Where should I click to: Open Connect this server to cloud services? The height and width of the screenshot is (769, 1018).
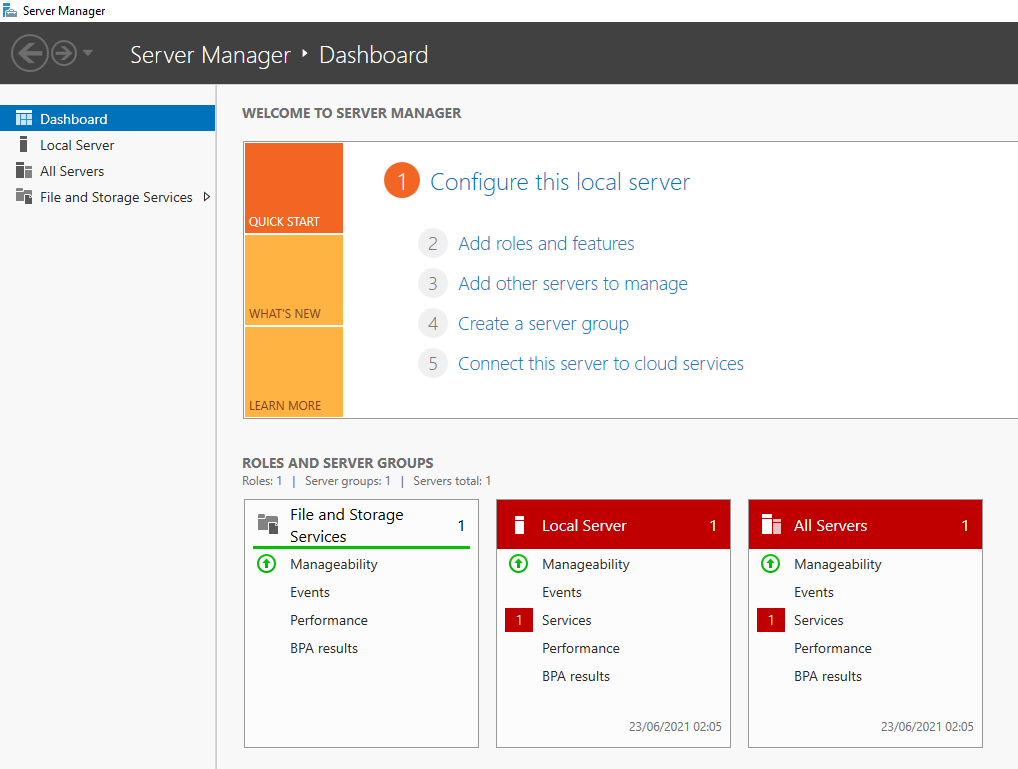(600, 364)
